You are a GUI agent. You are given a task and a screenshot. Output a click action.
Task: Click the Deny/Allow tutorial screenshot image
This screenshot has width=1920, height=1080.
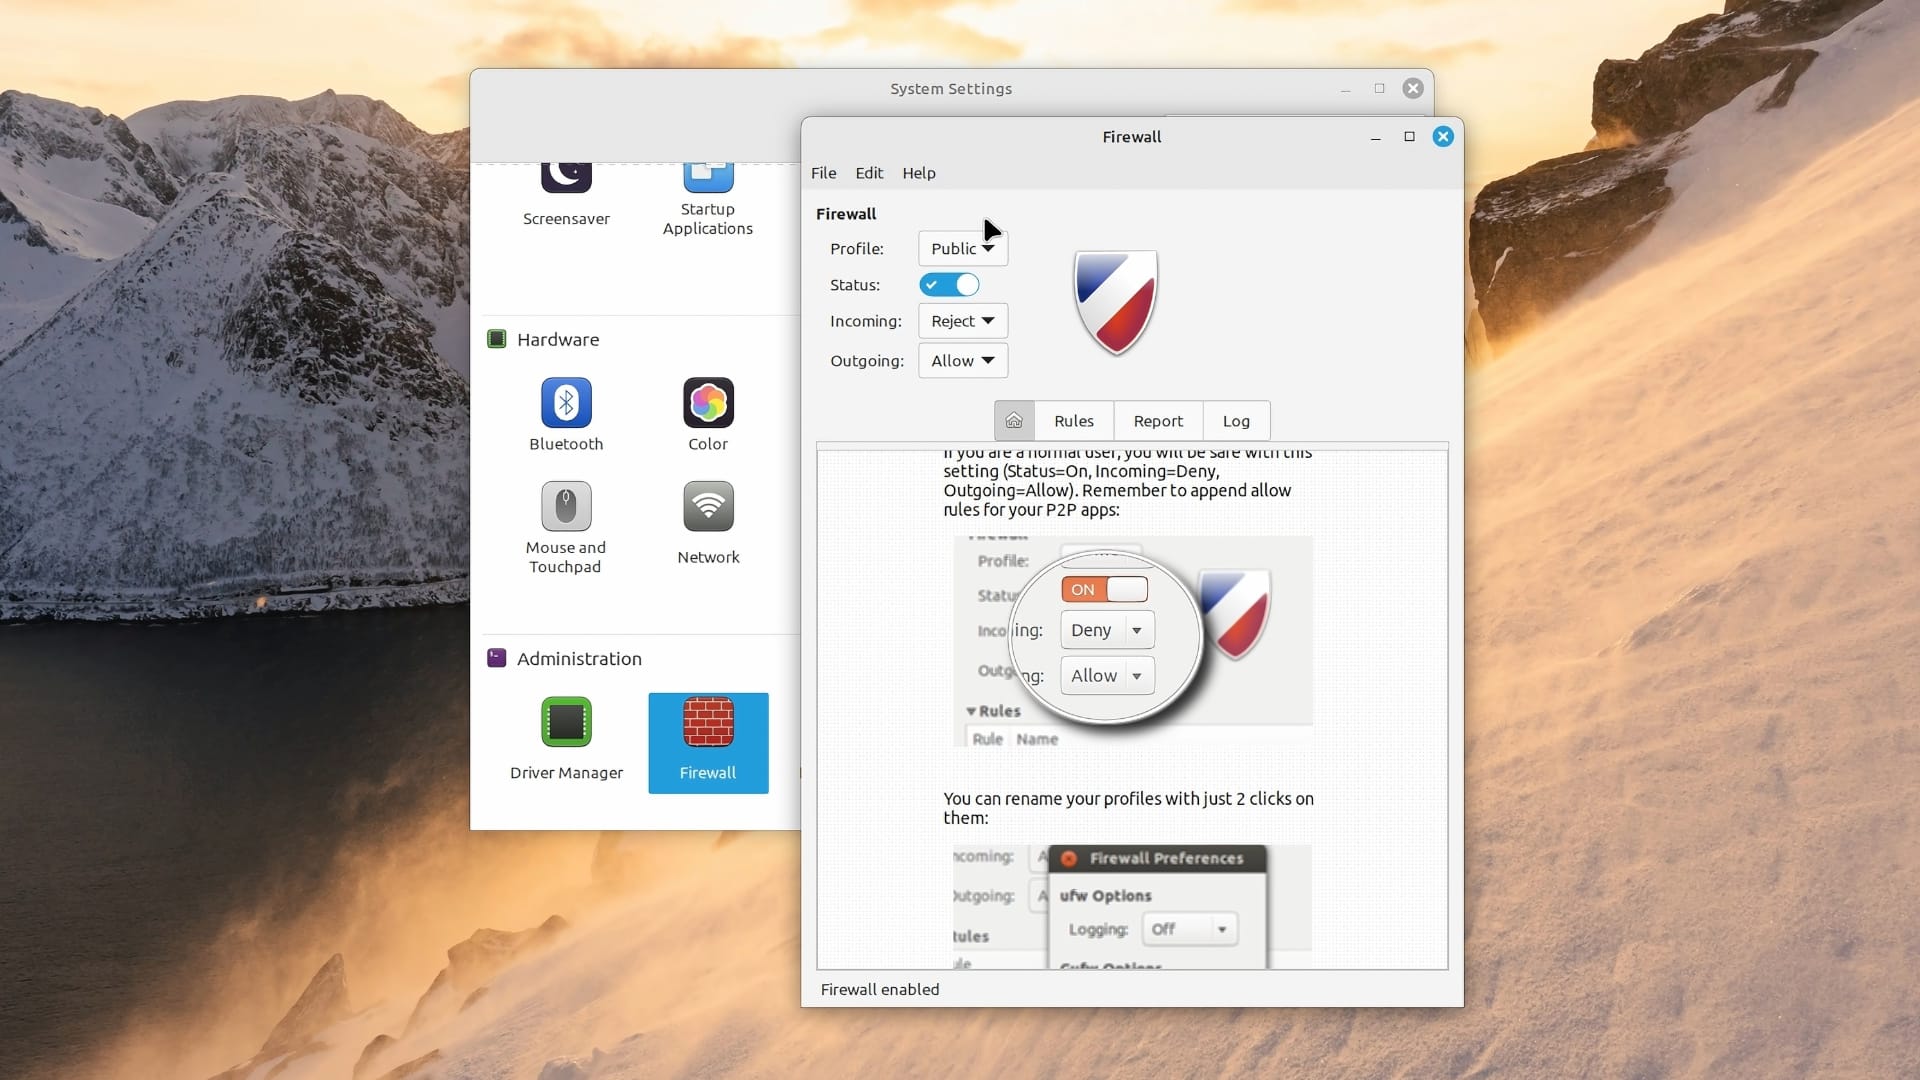[x=1133, y=641]
